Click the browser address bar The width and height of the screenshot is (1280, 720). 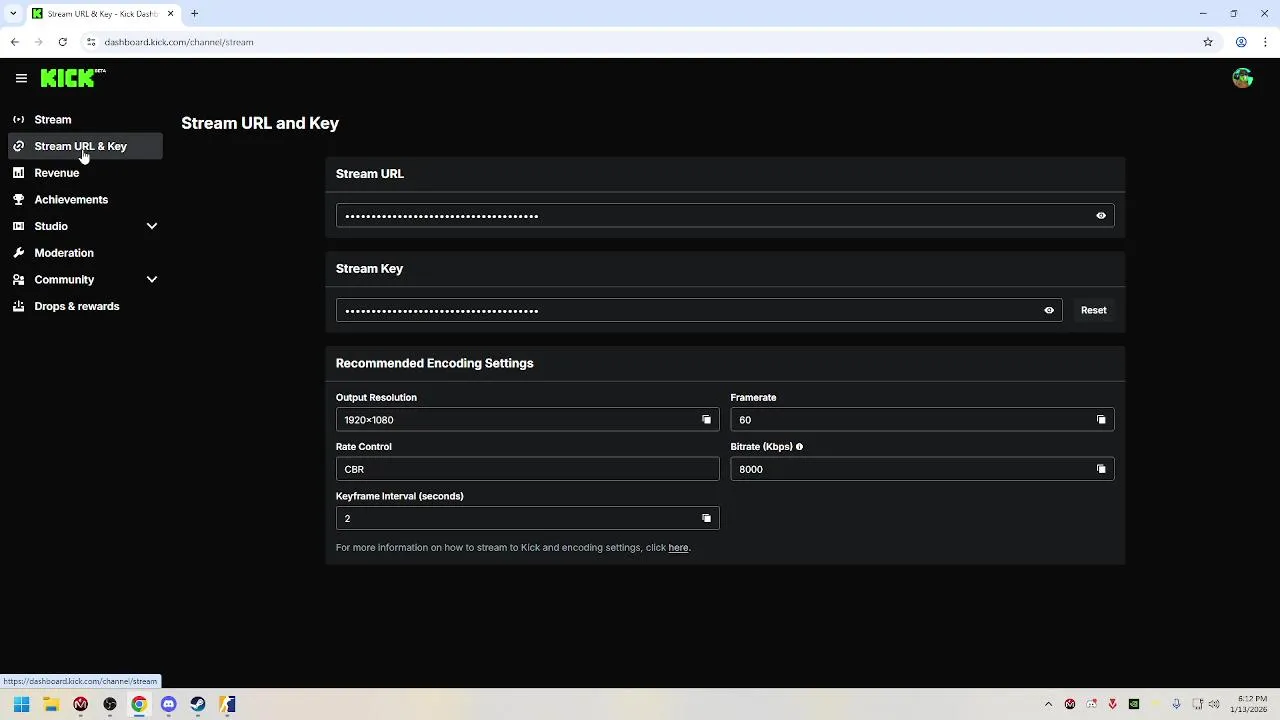(x=640, y=42)
